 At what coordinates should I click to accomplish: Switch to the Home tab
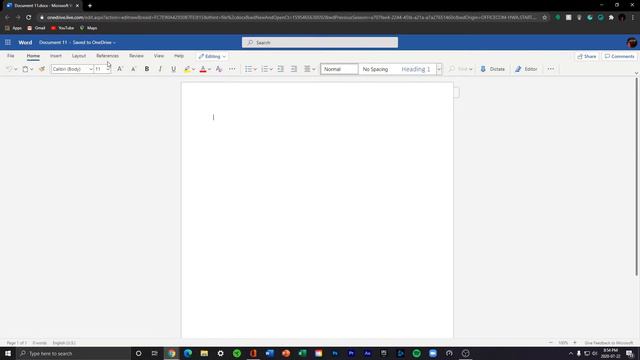[33, 56]
